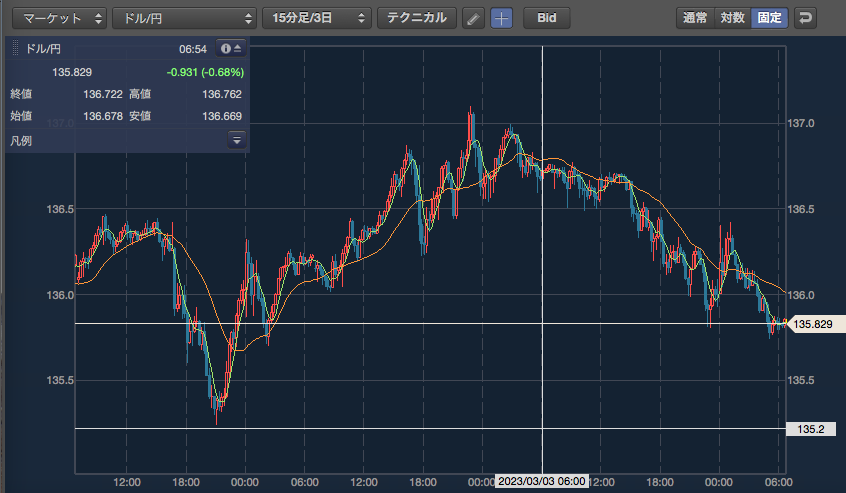Viewport: 846px width, 493px height.
Task: Click the 137.0 right axis label
Action: (x=801, y=124)
